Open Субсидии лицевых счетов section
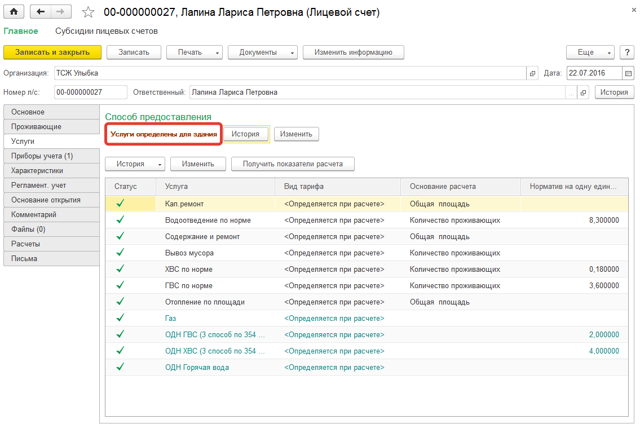Screen dimensions: 640x428 (x=107, y=31)
